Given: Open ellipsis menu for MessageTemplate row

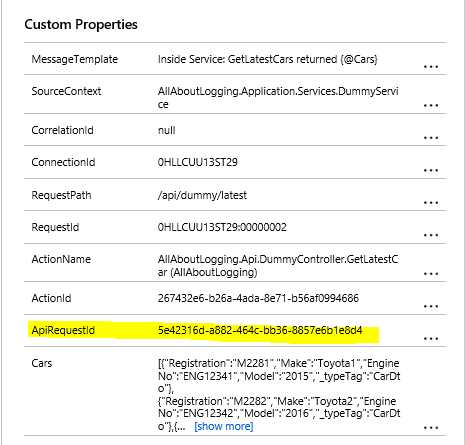Looking at the screenshot, I should coord(431,67).
